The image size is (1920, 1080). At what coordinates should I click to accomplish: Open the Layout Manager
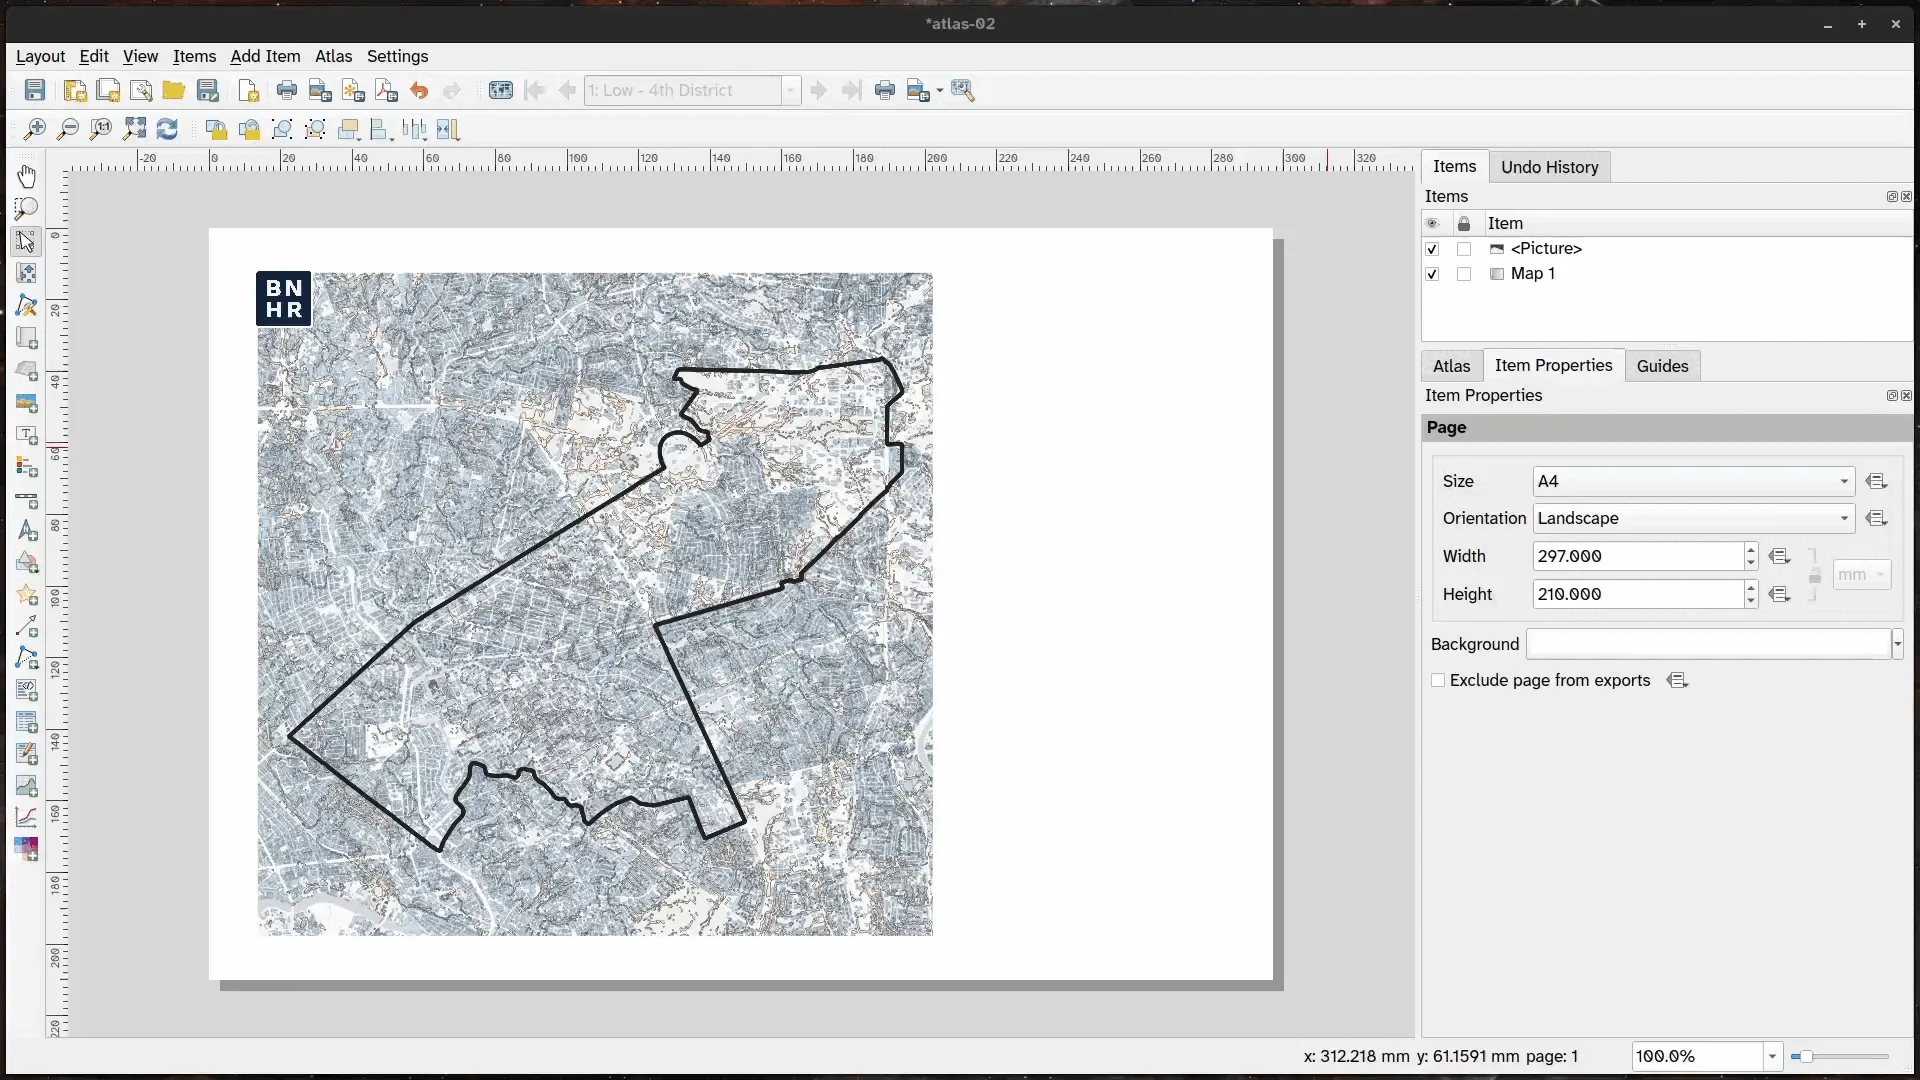(x=142, y=90)
